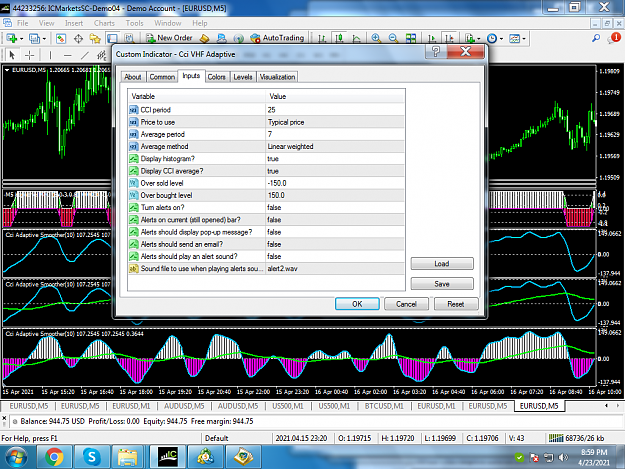Open the Strategy Tester icon
Screen dimensions: 625x469
pos(129,38)
